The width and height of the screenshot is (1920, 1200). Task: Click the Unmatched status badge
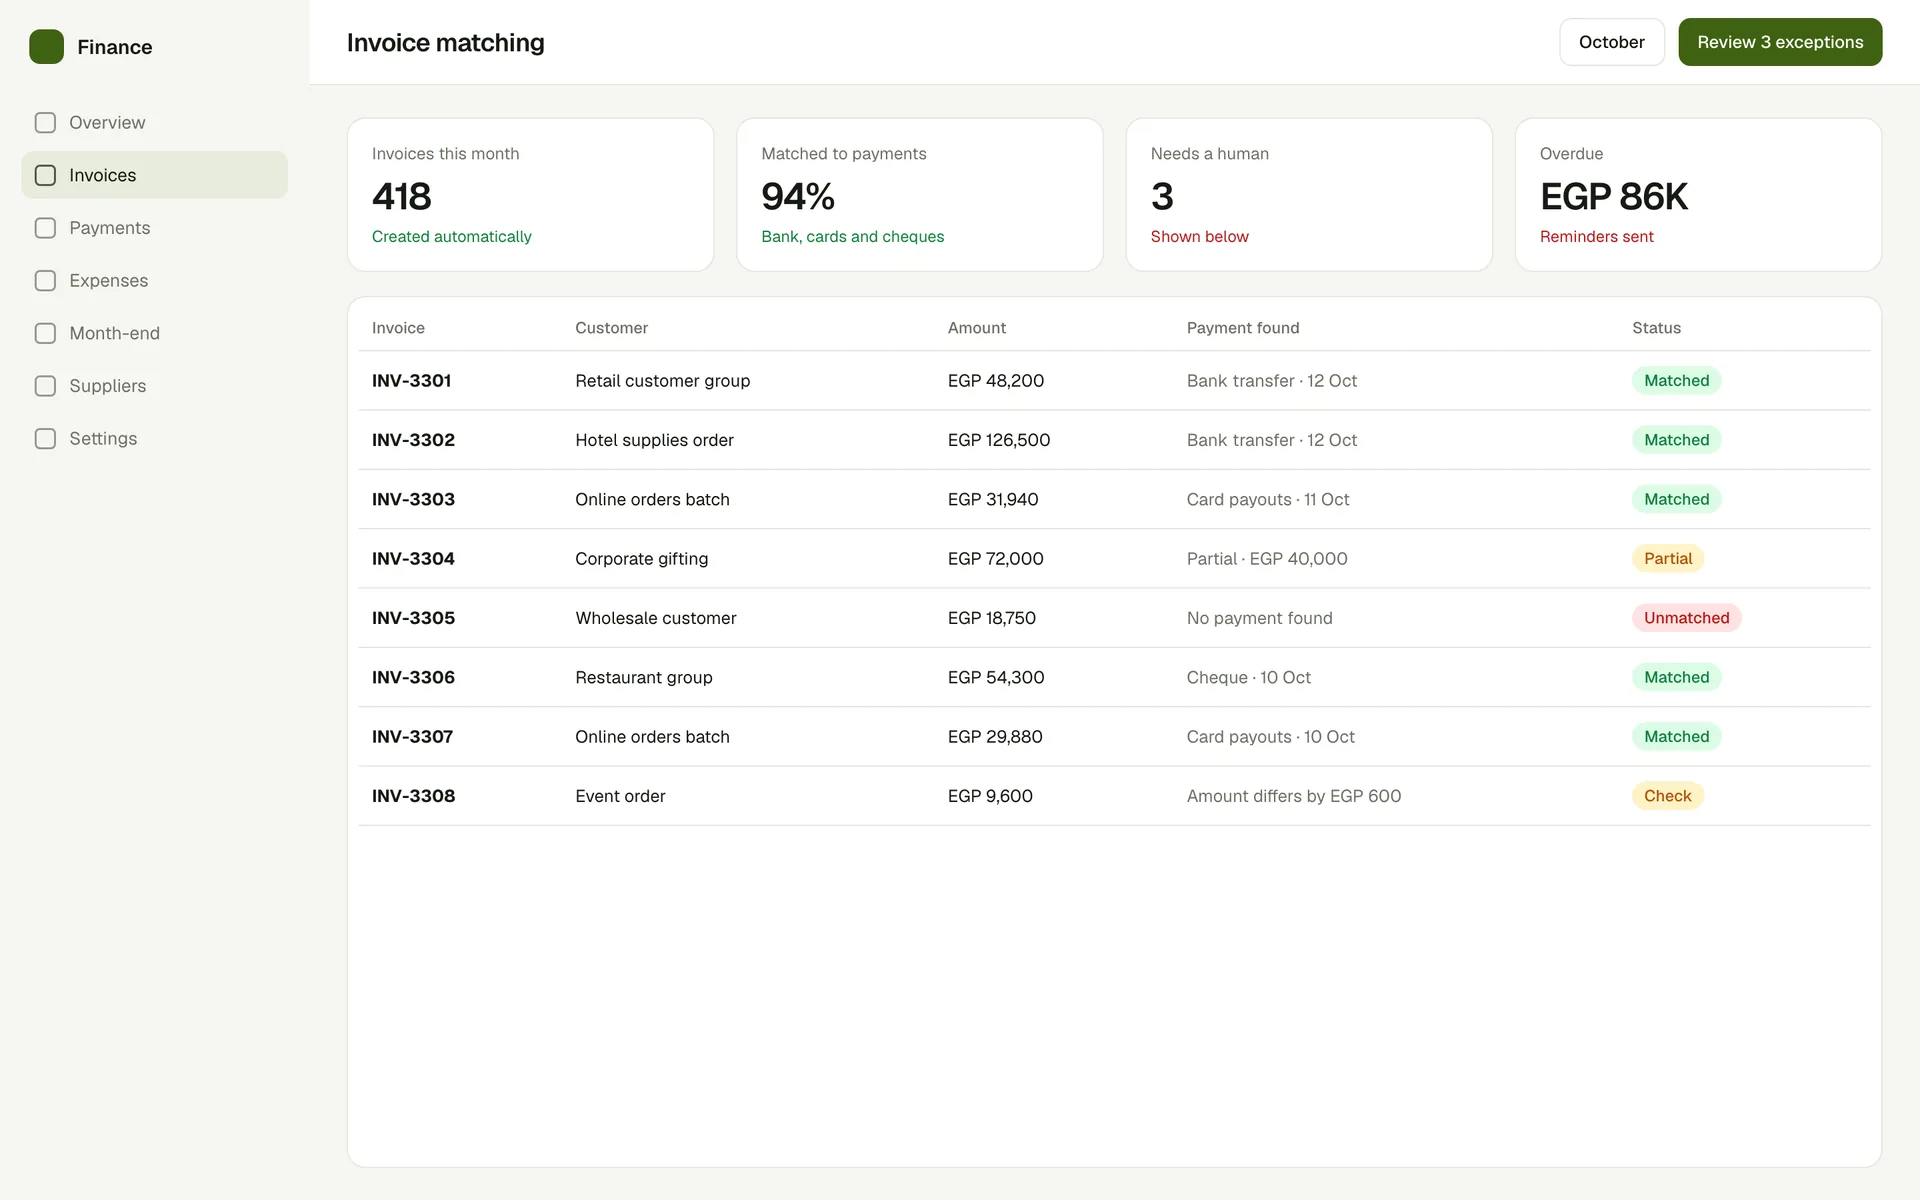(x=1686, y=618)
